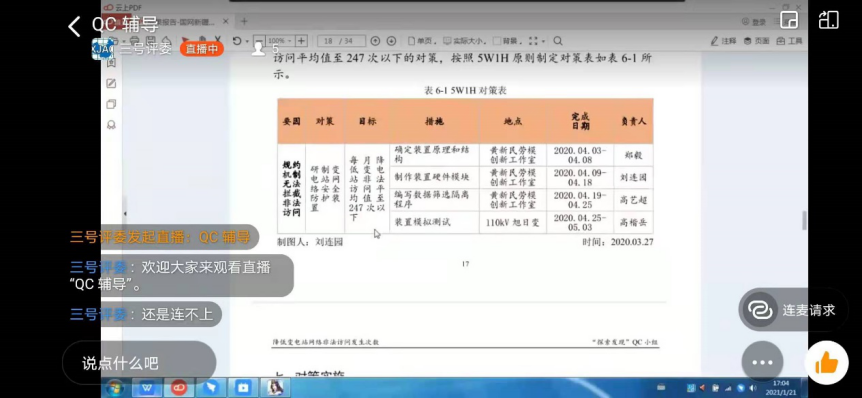Tap the screen rotation icon
Viewport: 862px width, 398px height.
(x=828, y=20)
